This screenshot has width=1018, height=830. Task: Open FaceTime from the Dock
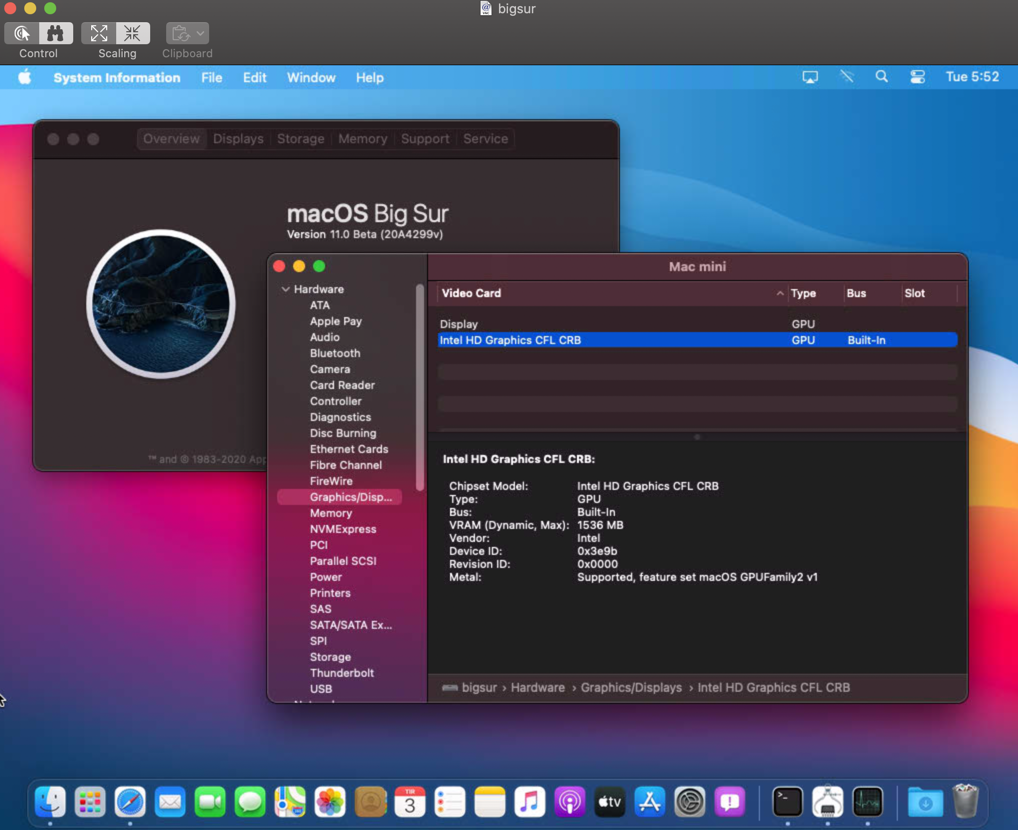(x=210, y=802)
